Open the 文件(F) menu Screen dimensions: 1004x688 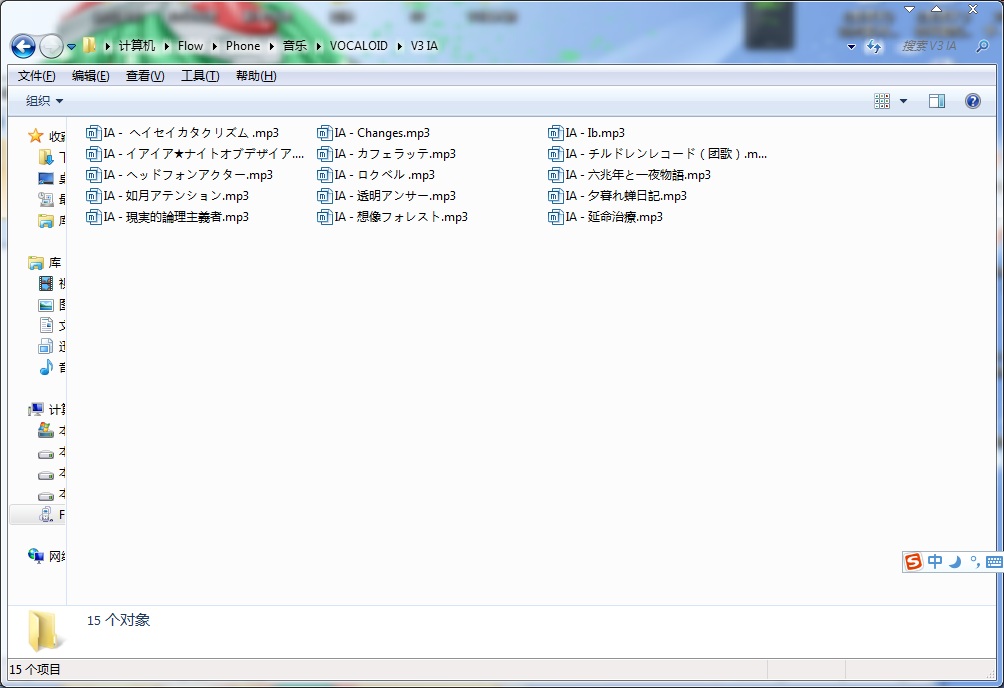[36, 76]
